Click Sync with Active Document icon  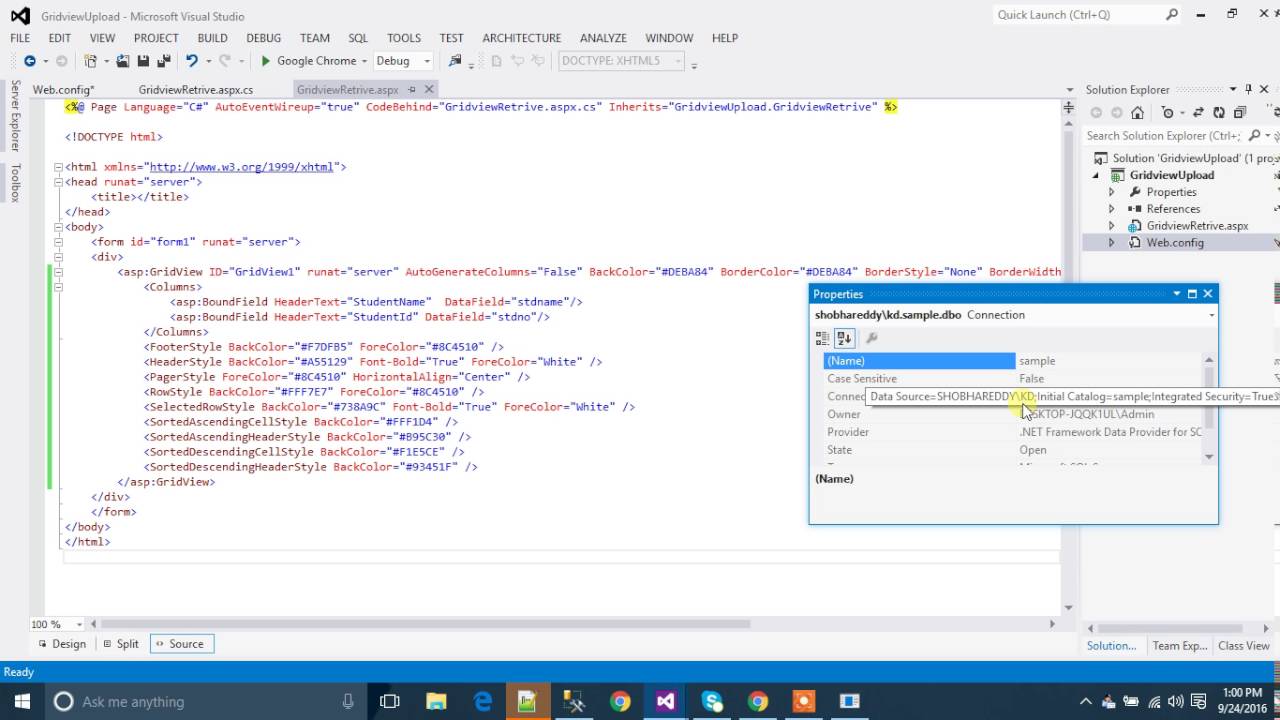(1197, 113)
